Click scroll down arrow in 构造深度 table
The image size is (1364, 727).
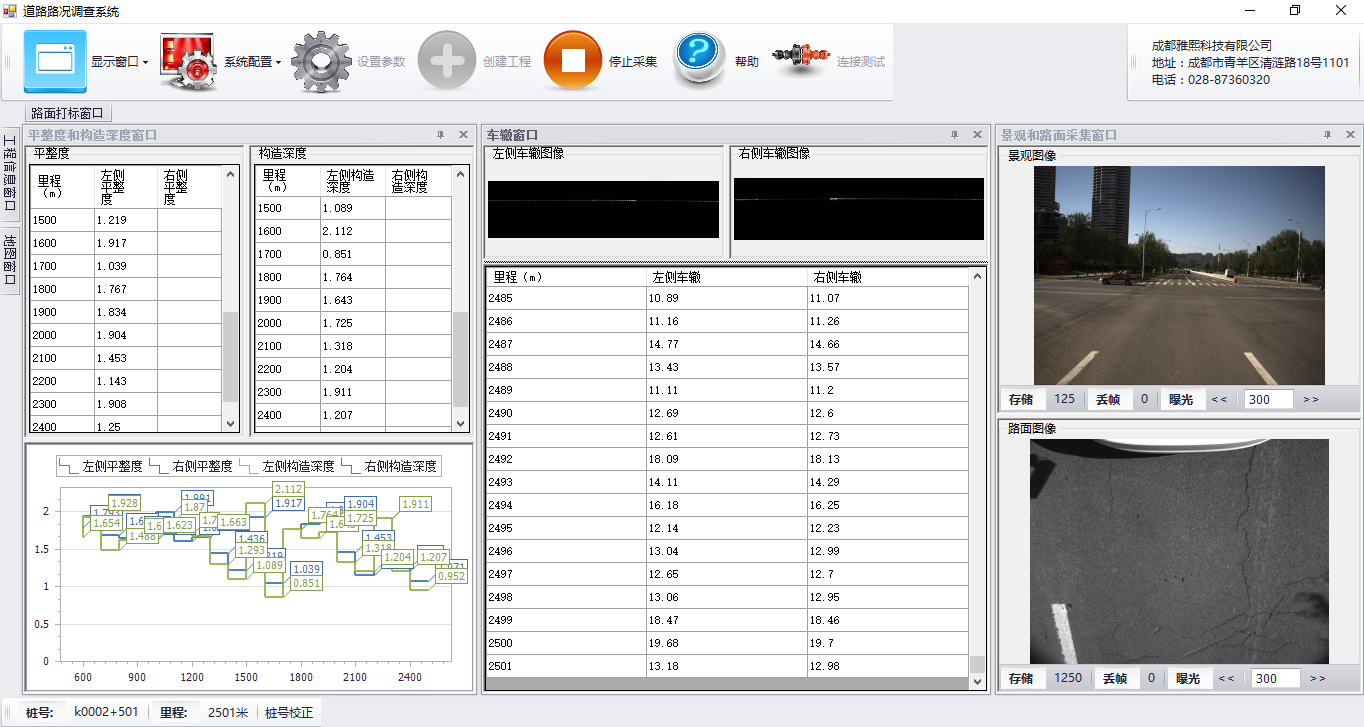(x=461, y=424)
